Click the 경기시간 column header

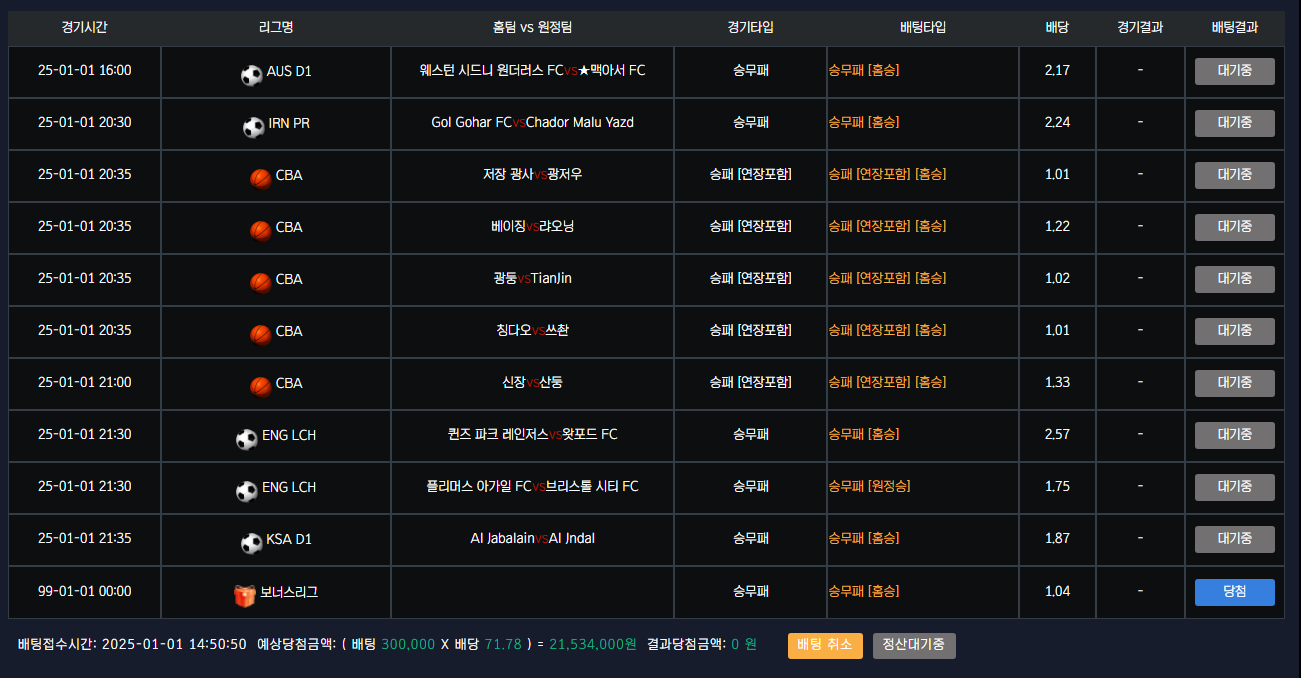pyautogui.click(x=84, y=28)
